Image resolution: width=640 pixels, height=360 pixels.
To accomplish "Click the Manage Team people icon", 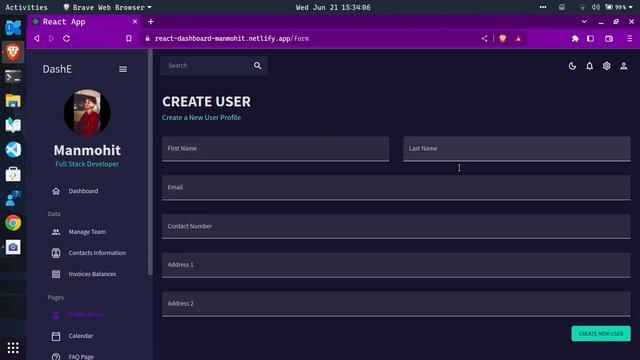I will click(x=56, y=232).
